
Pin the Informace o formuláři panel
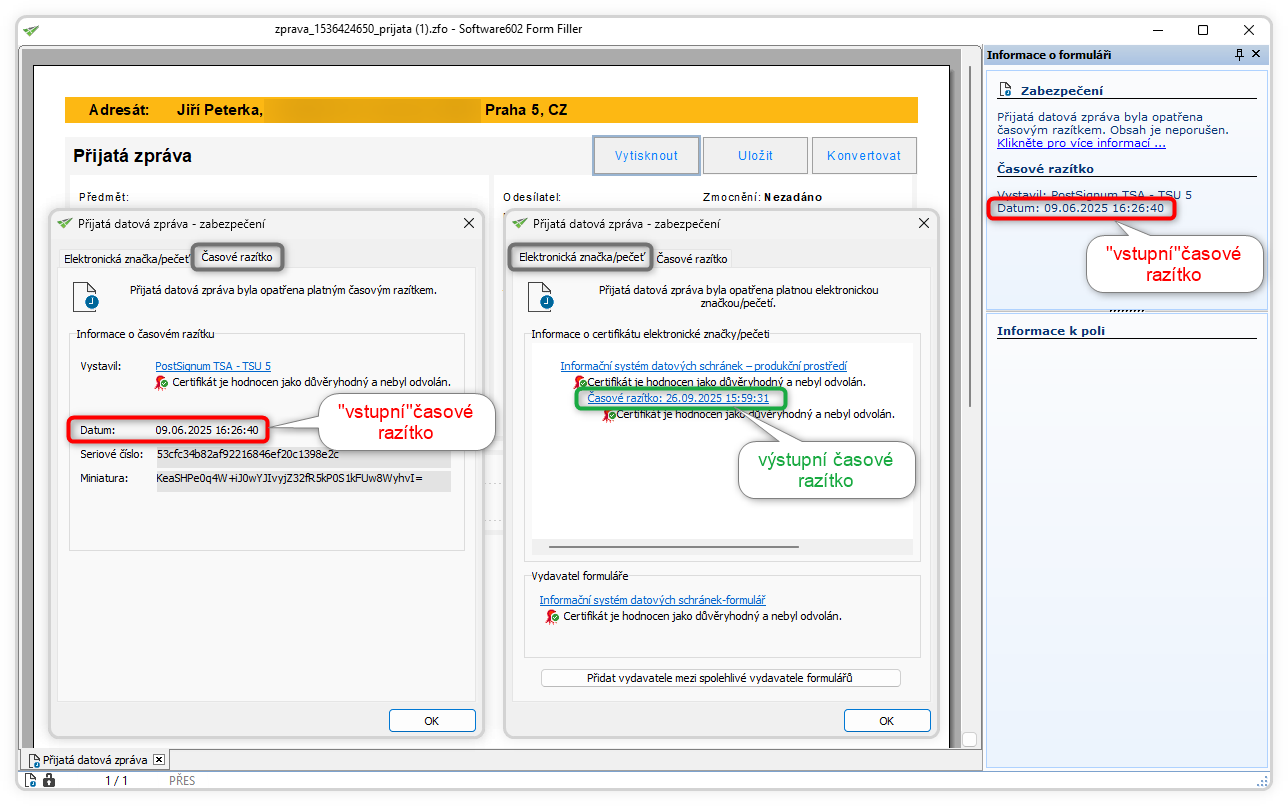pyautogui.click(x=1240, y=55)
